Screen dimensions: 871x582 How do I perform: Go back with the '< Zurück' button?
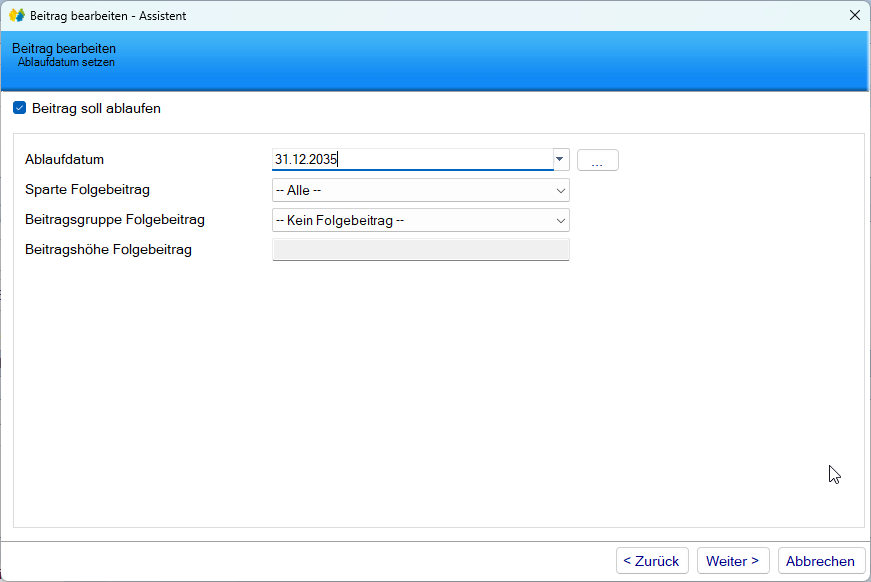tap(651, 561)
